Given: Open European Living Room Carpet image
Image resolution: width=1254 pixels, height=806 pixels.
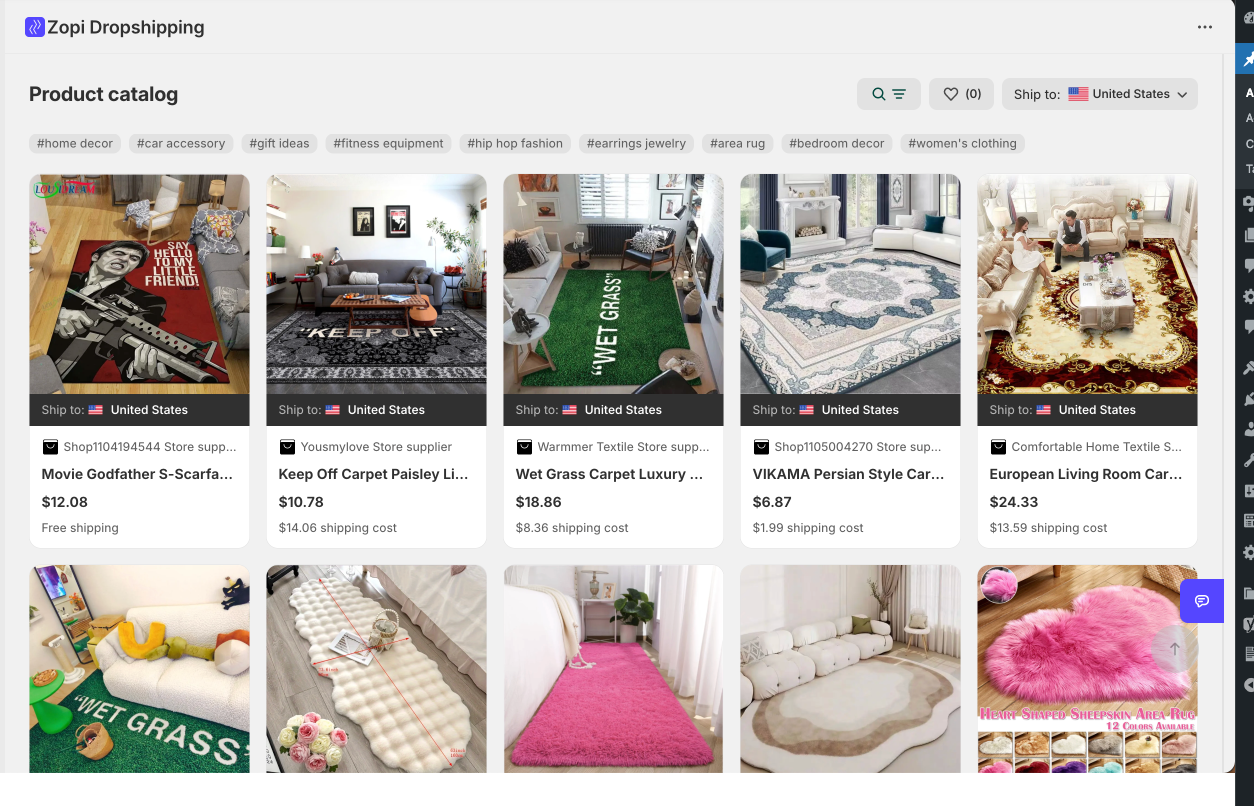Looking at the screenshot, I should coord(1087,284).
